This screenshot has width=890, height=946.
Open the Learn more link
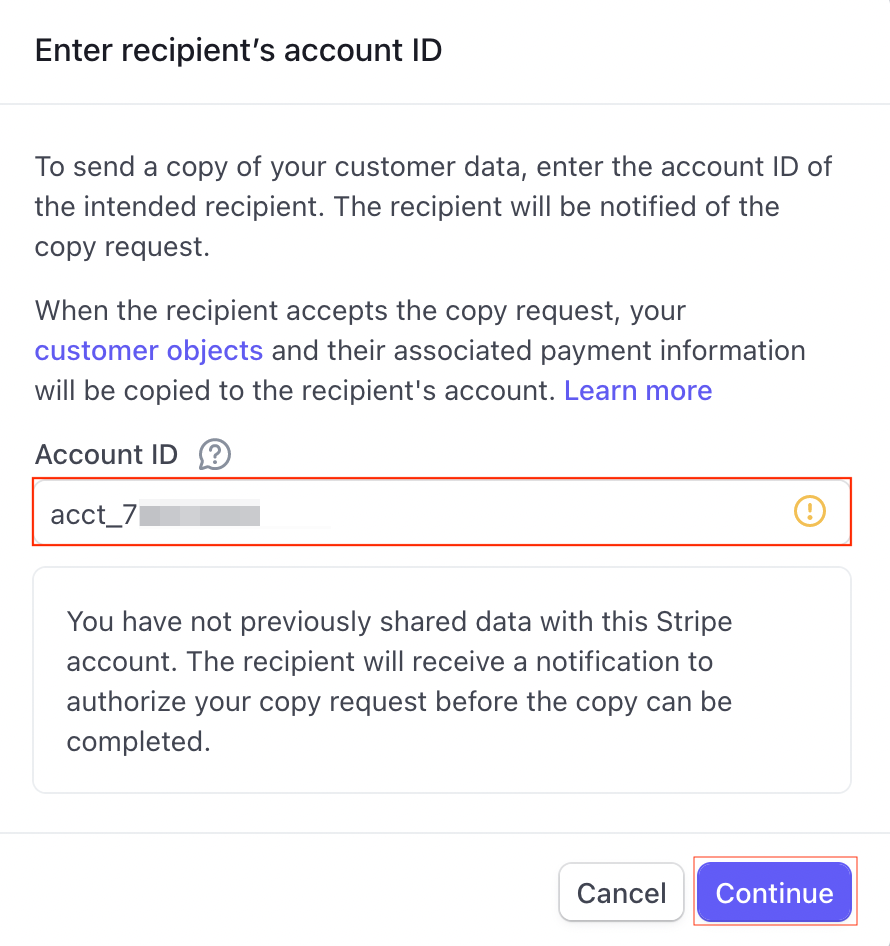point(638,390)
